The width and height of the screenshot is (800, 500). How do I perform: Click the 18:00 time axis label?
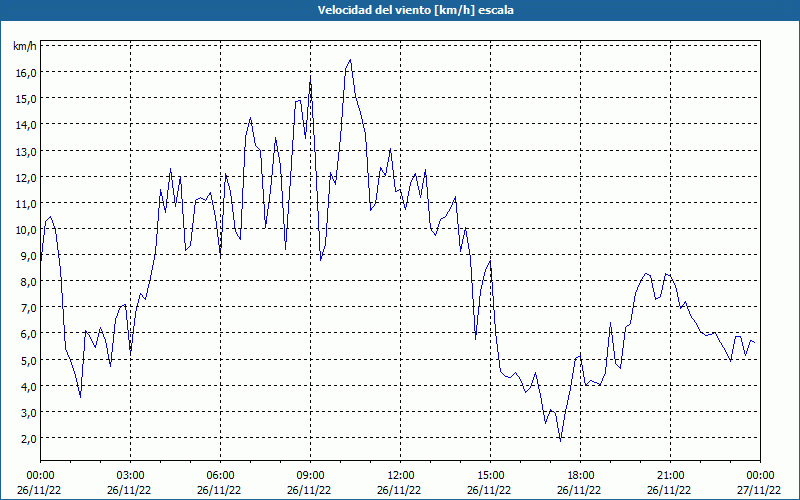pos(581,476)
